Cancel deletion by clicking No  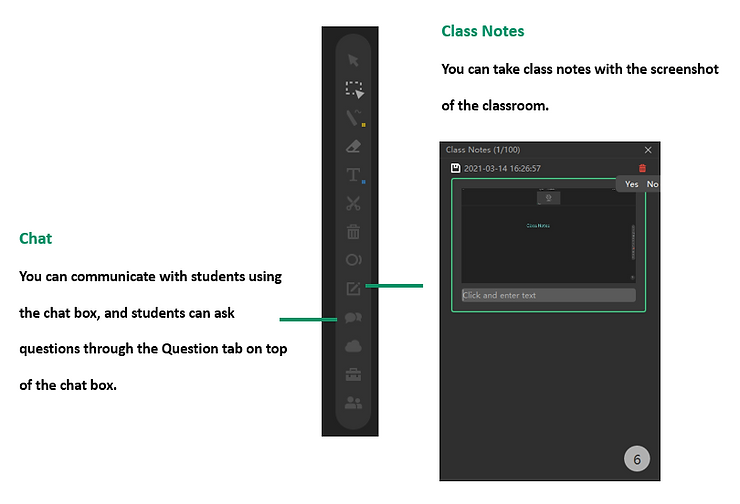coord(652,184)
